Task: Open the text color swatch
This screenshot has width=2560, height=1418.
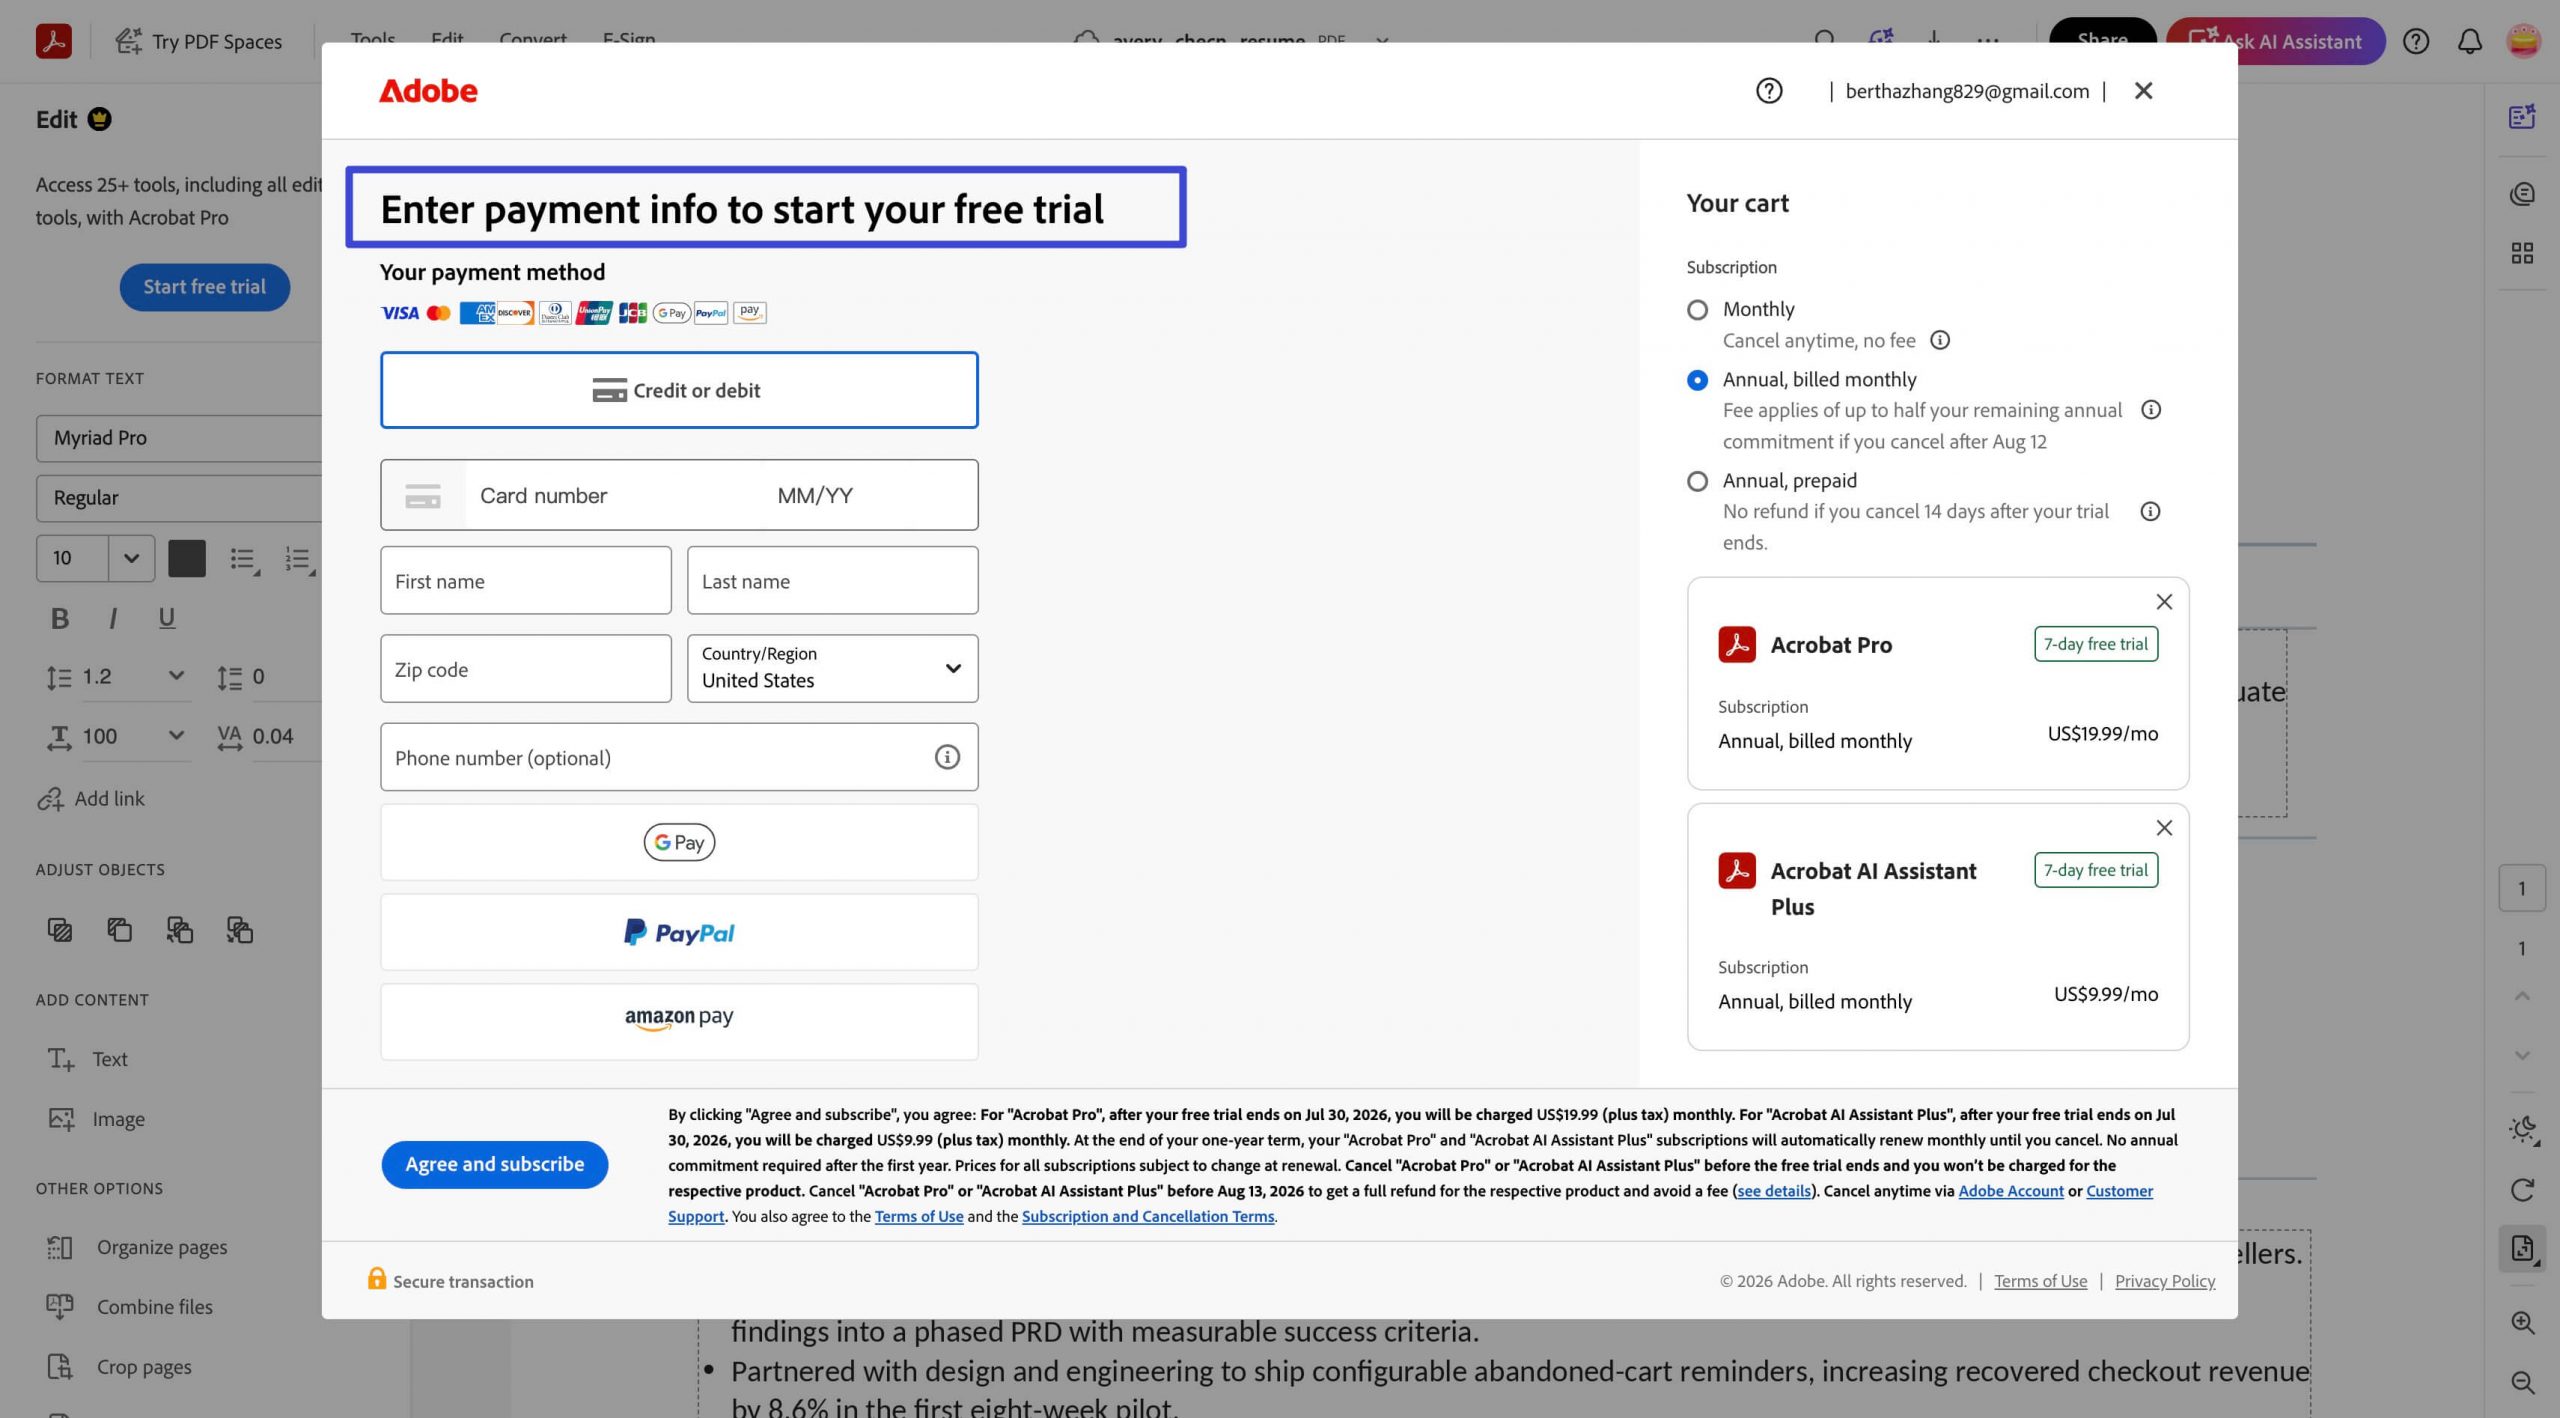Action: pos(187,558)
